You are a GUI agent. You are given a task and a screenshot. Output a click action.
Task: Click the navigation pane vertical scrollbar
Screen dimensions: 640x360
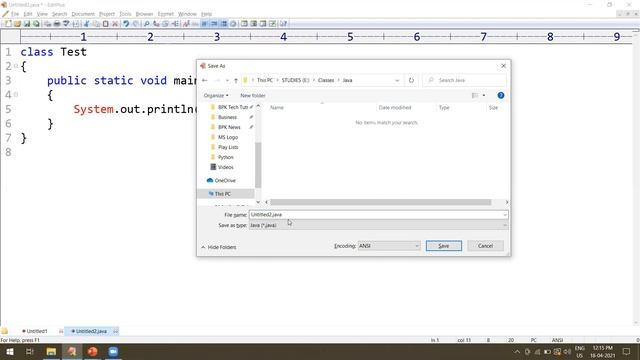tap(258, 165)
